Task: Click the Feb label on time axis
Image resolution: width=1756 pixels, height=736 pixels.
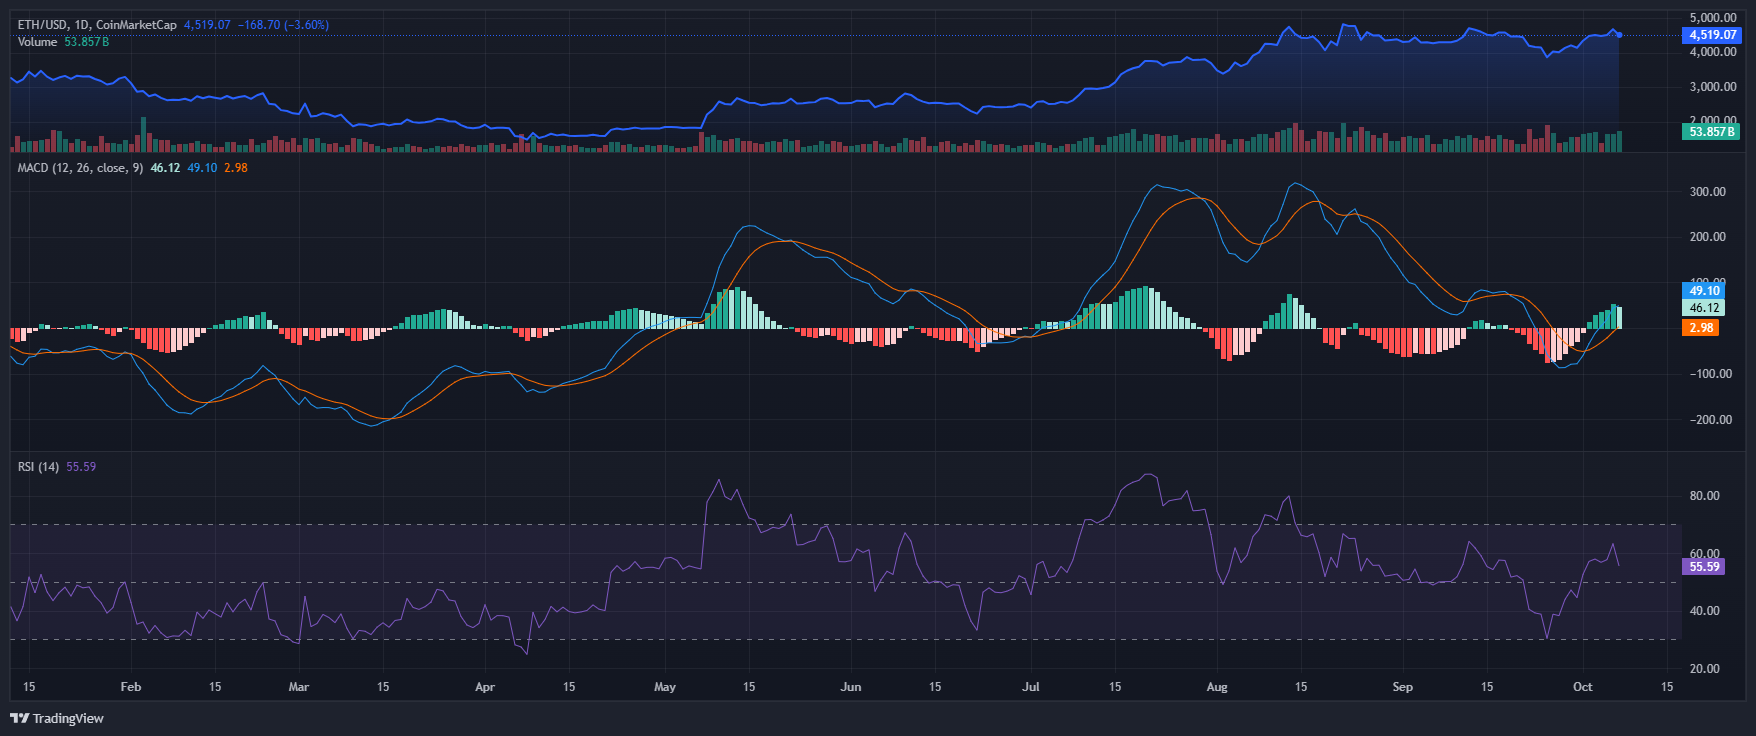Action: [x=130, y=687]
